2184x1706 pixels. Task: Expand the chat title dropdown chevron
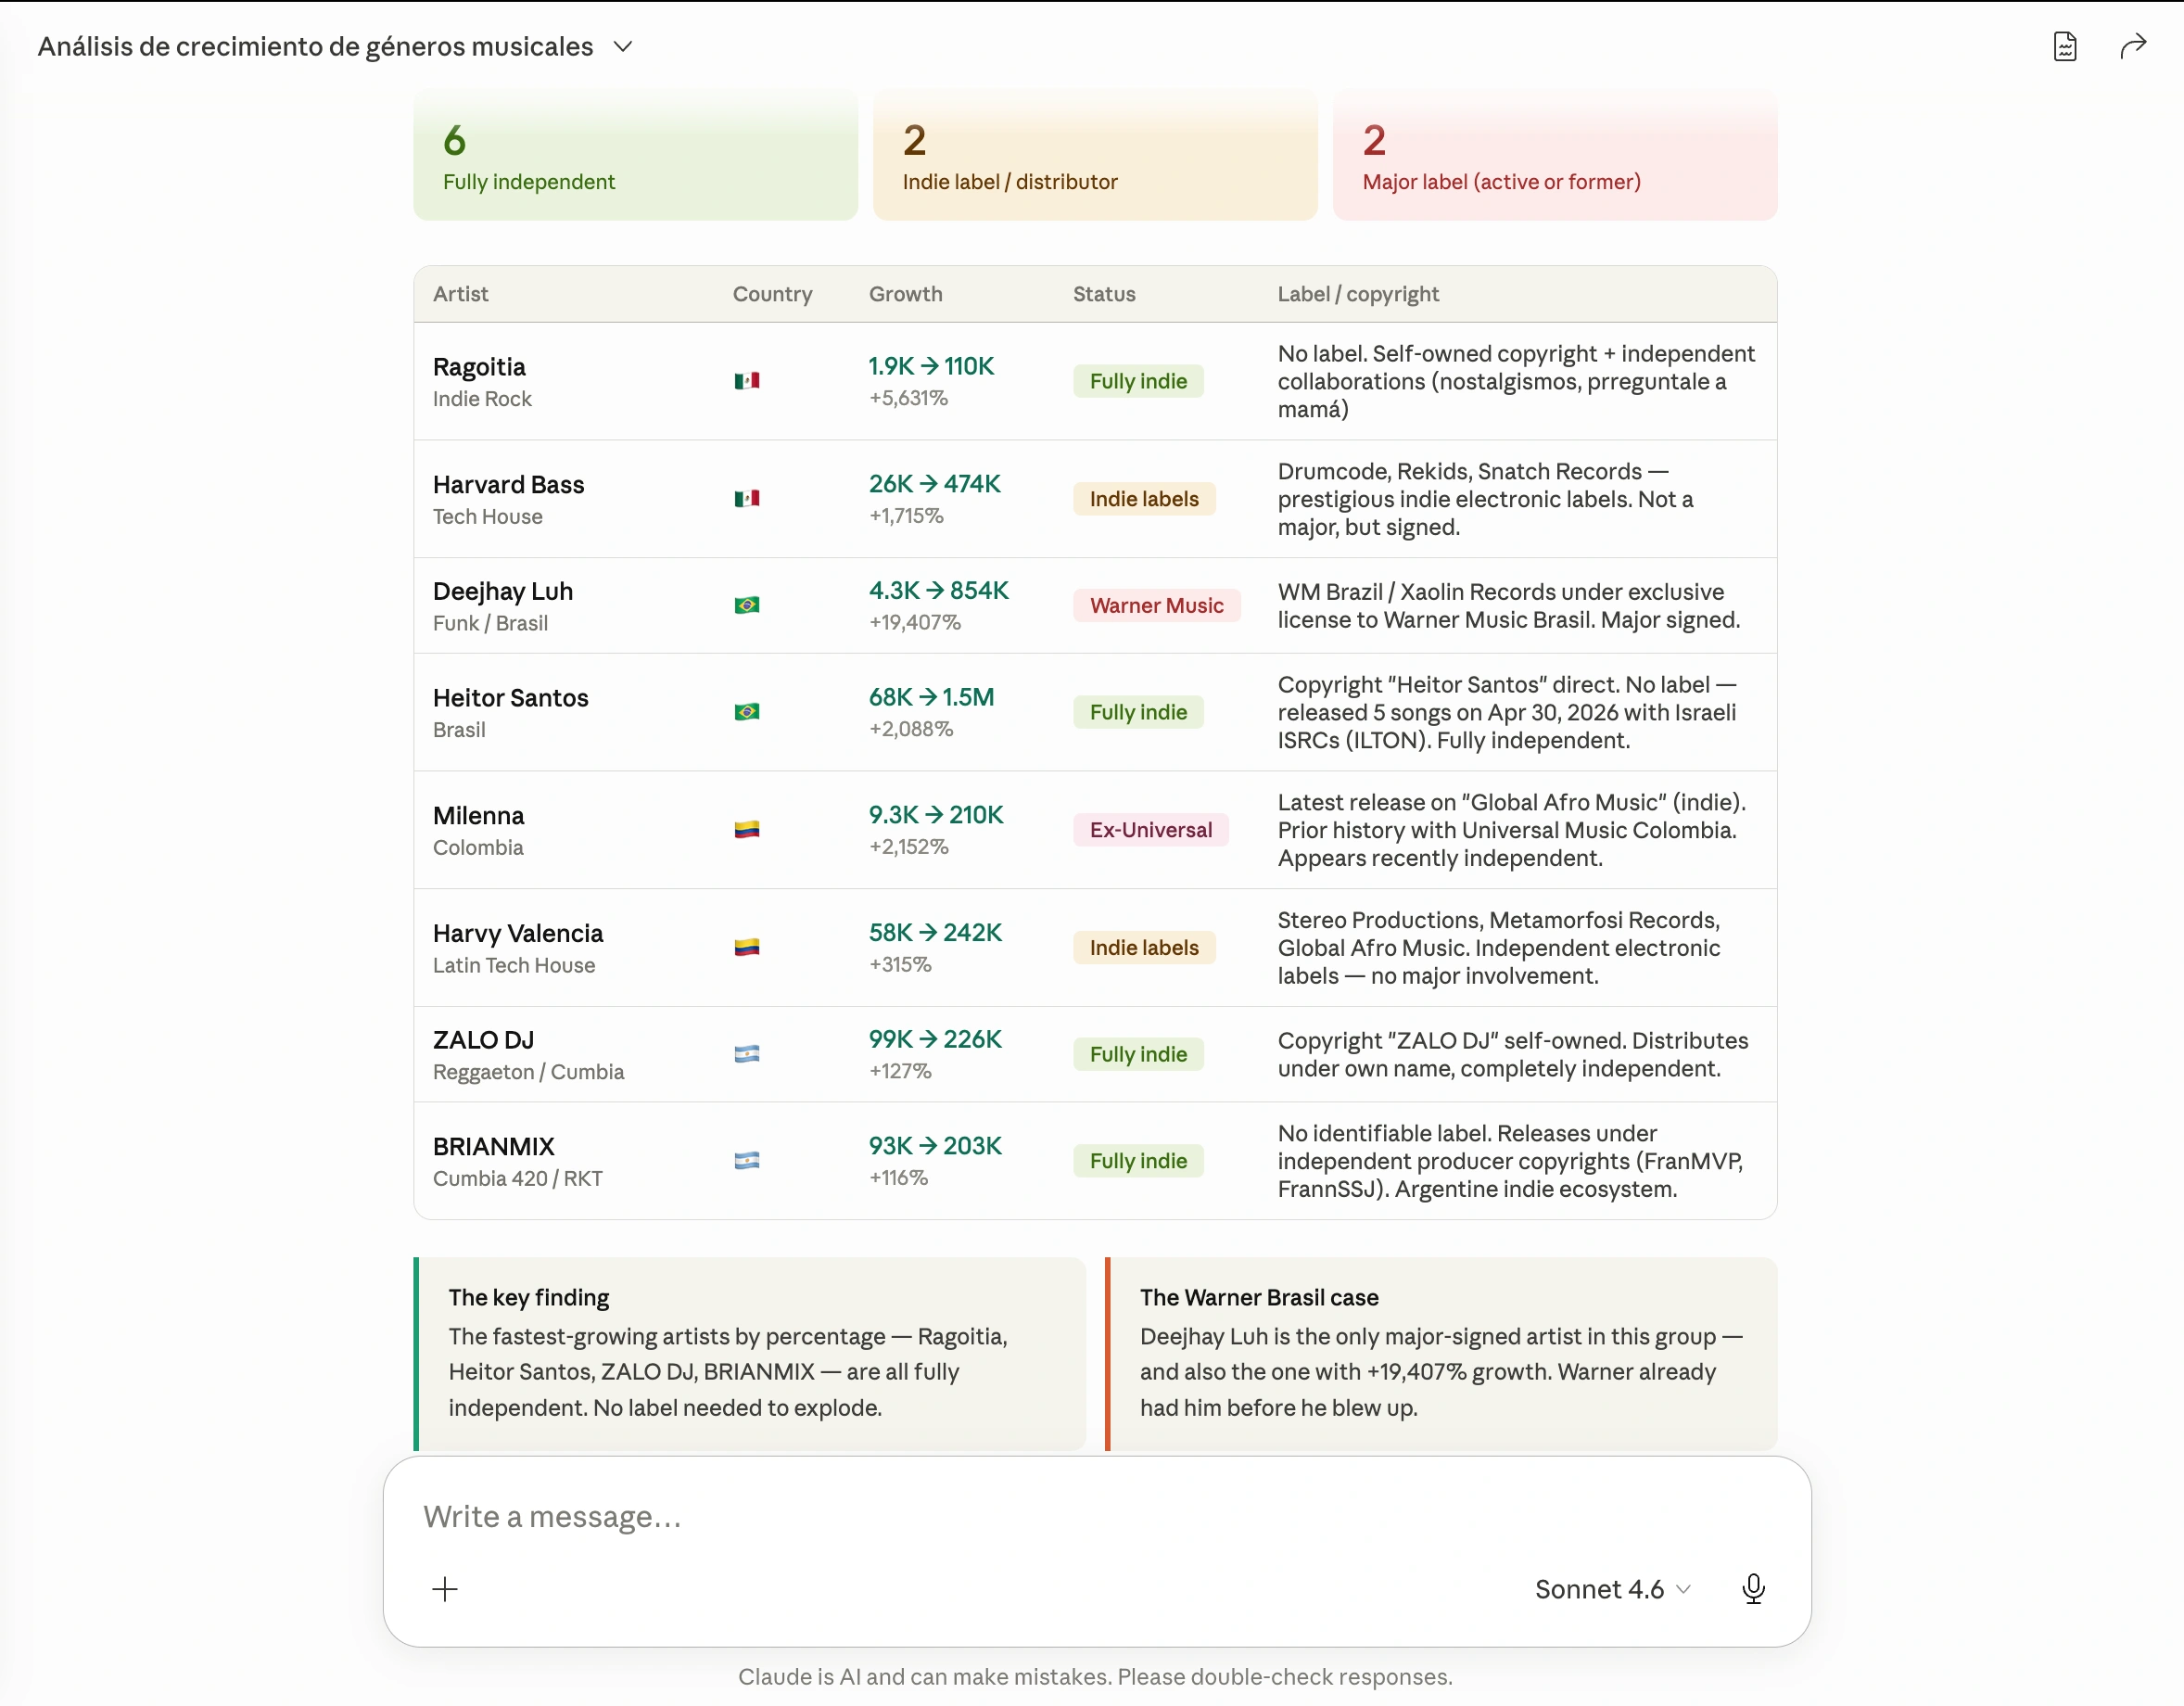click(623, 47)
